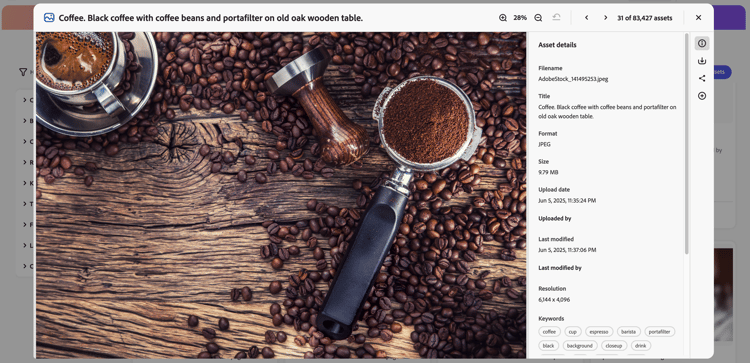This screenshot has width=750, height=363.
Task: Select the 'background' keyword tag
Action: pyautogui.click(x=580, y=345)
